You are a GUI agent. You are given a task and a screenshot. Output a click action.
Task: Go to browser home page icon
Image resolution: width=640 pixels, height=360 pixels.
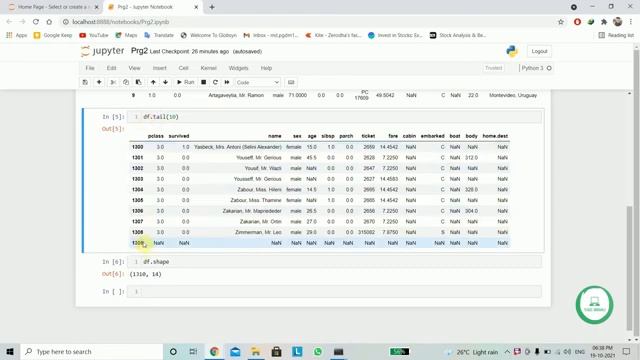tap(49, 22)
